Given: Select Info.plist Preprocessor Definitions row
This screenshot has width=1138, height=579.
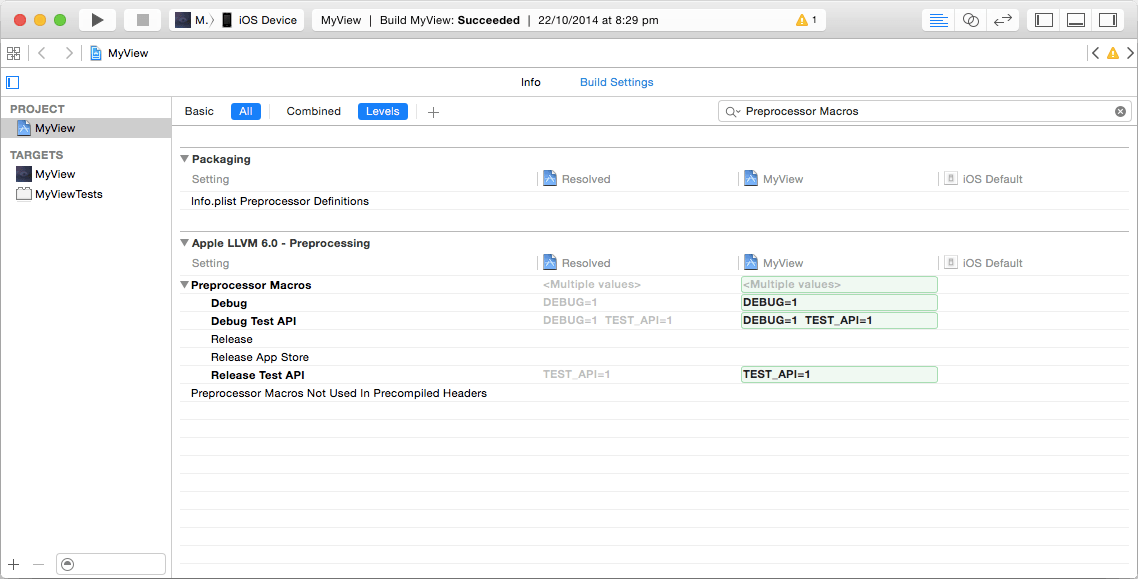Looking at the screenshot, I should click(x=654, y=201).
